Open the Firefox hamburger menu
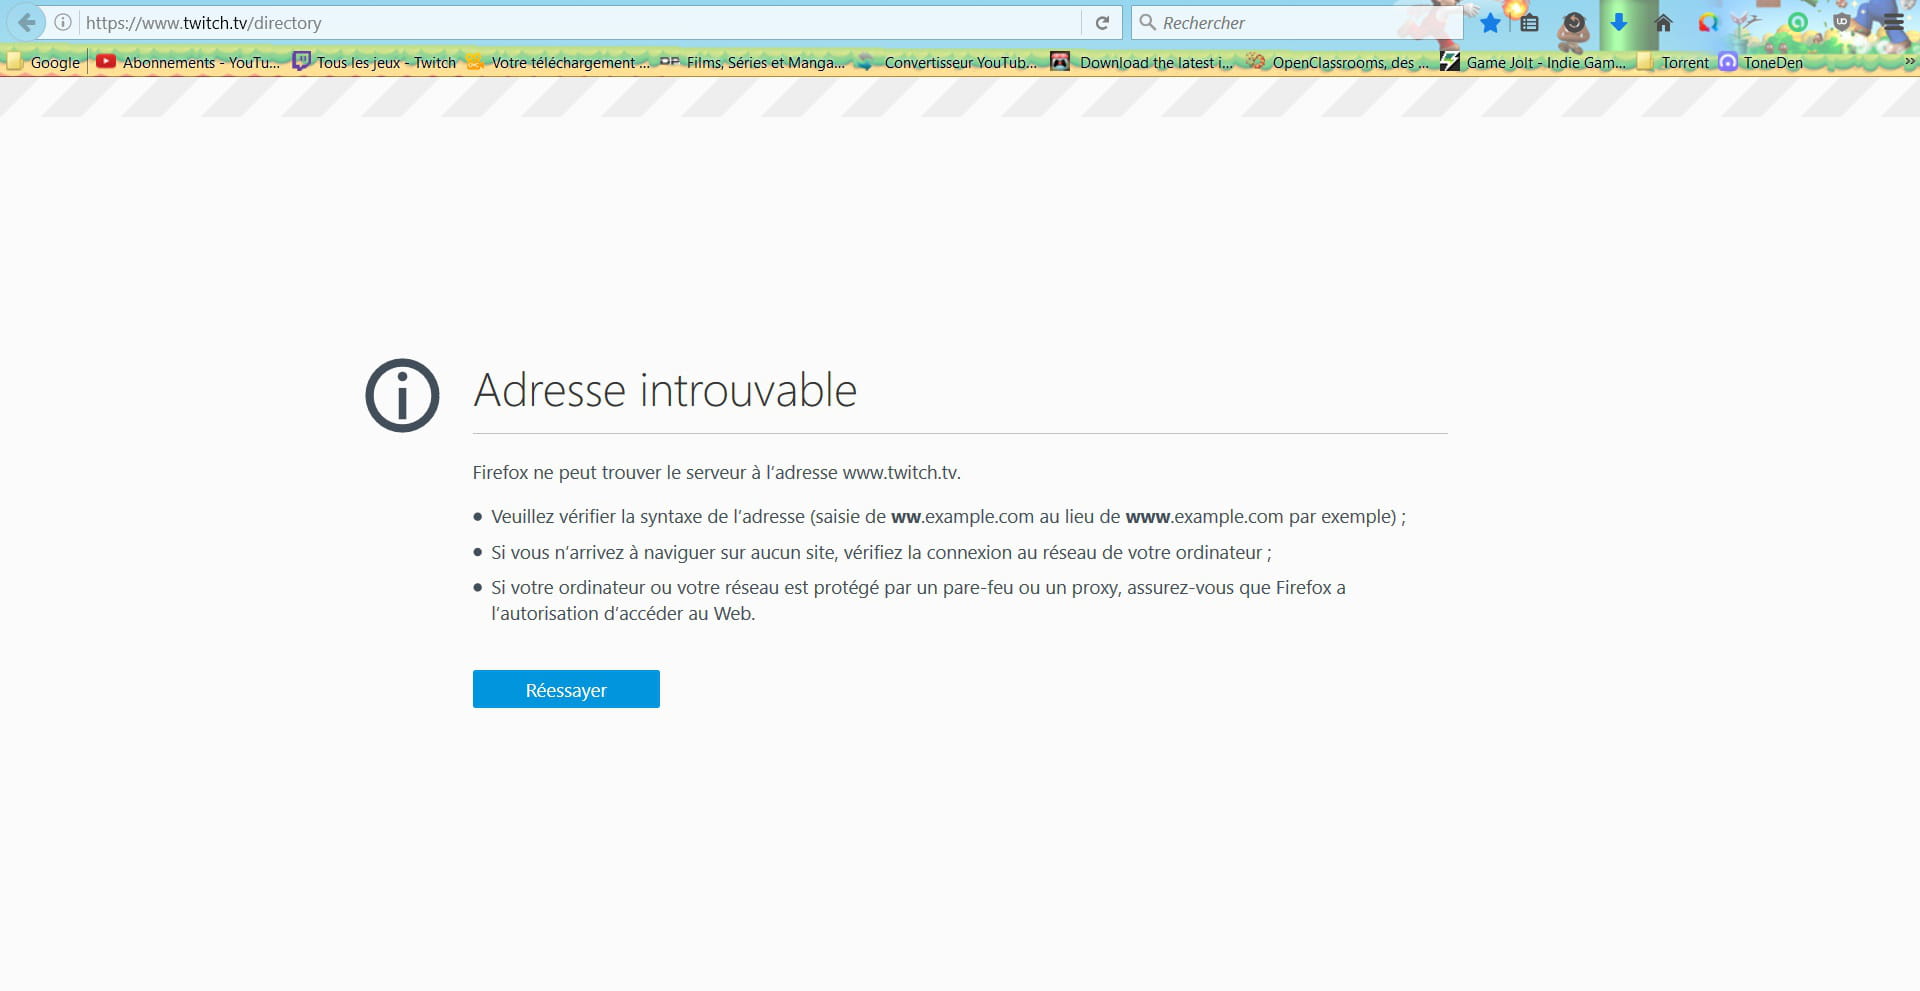This screenshot has height=991, width=1920. coord(1893,22)
